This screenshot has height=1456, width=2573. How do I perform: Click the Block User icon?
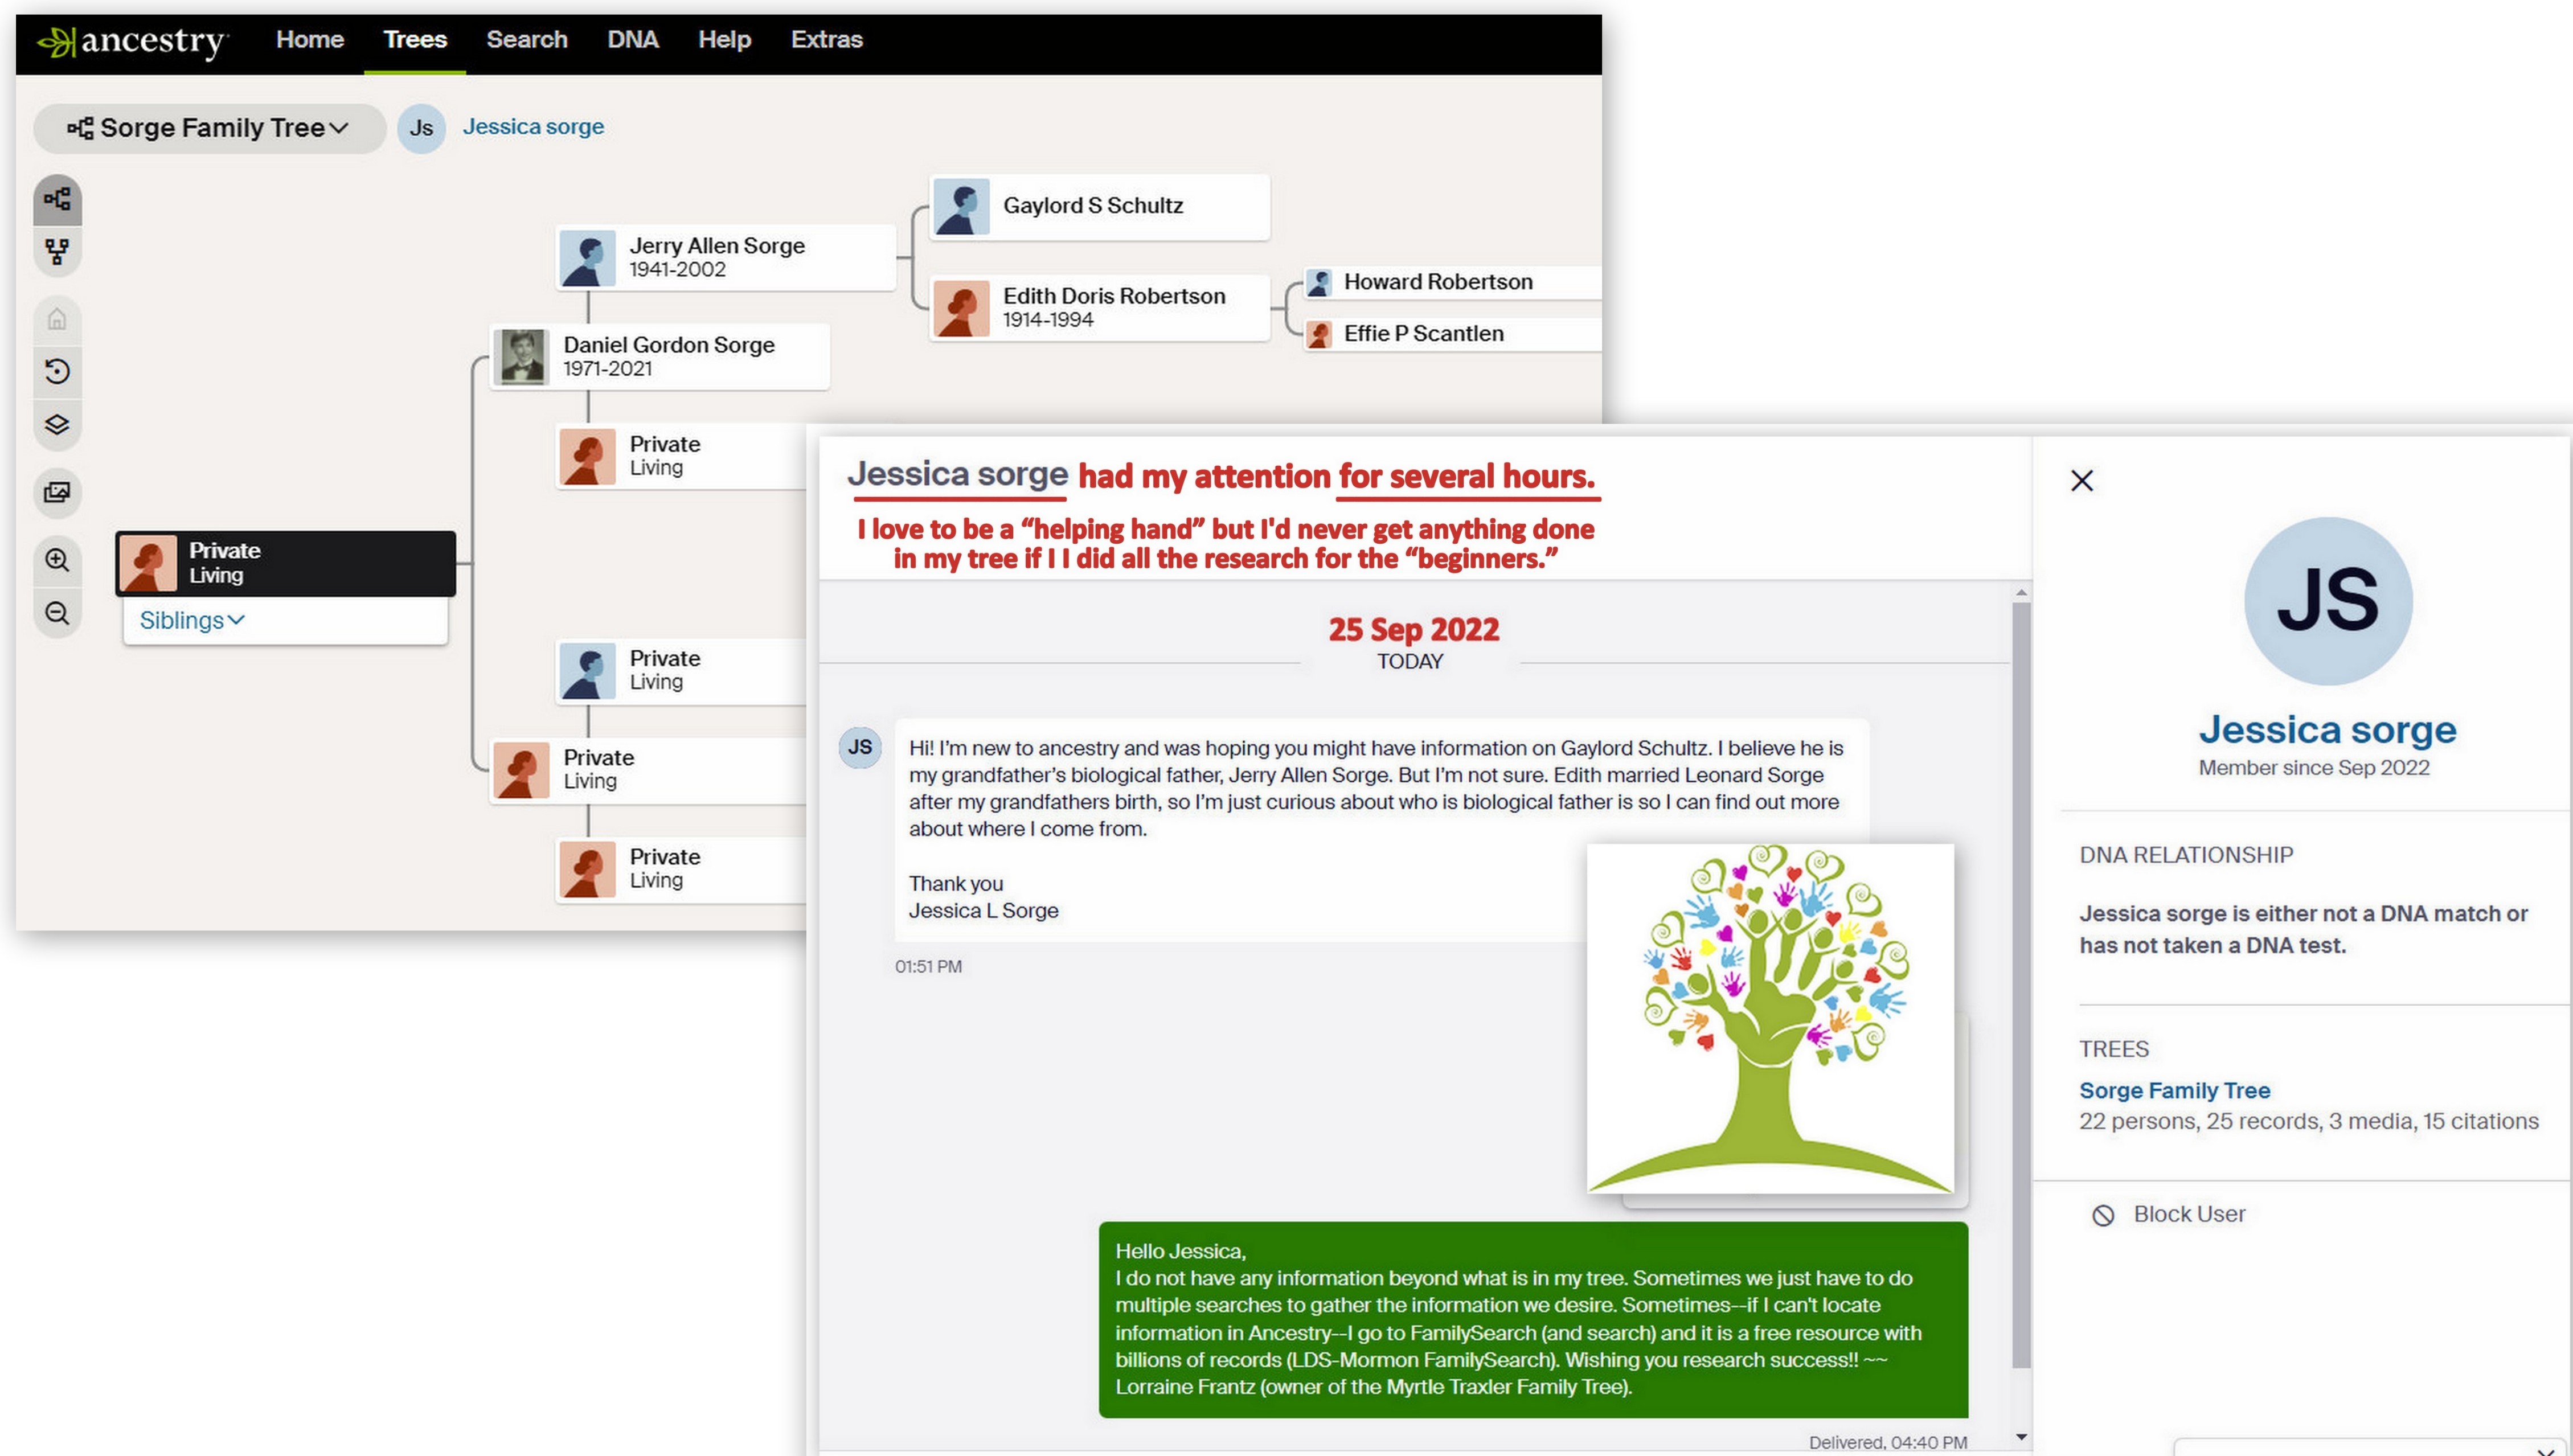[x=2103, y=1215]
